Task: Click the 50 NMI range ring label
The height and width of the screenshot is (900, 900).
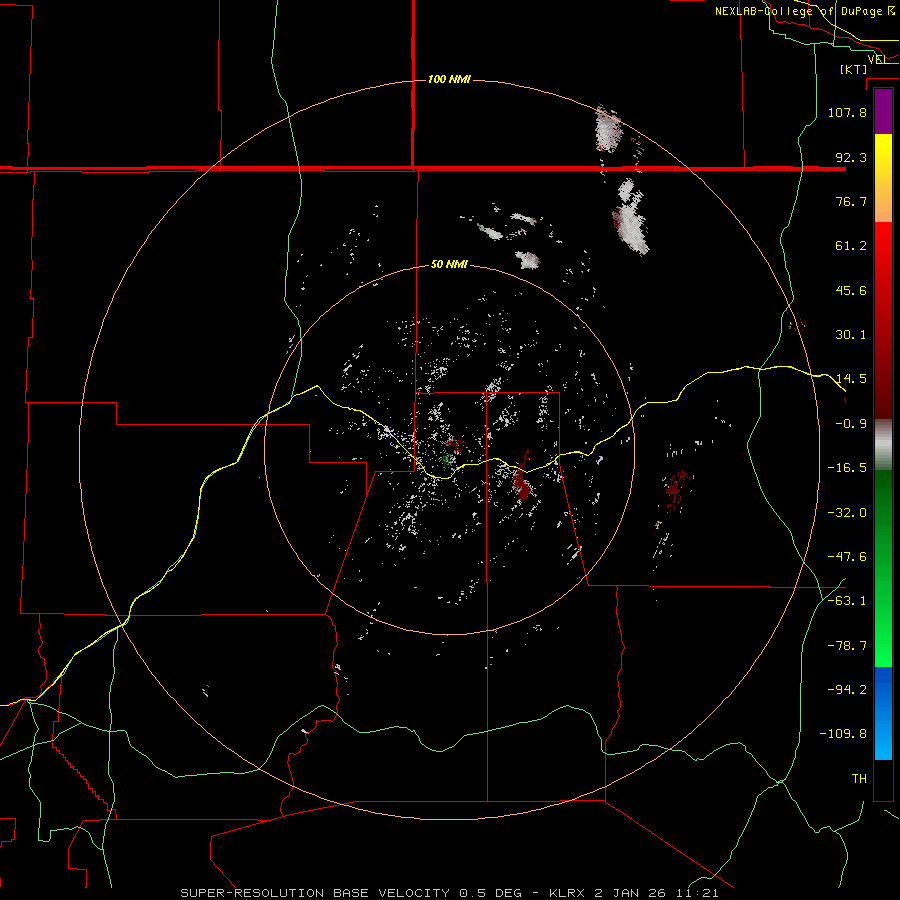Action: 449,264
